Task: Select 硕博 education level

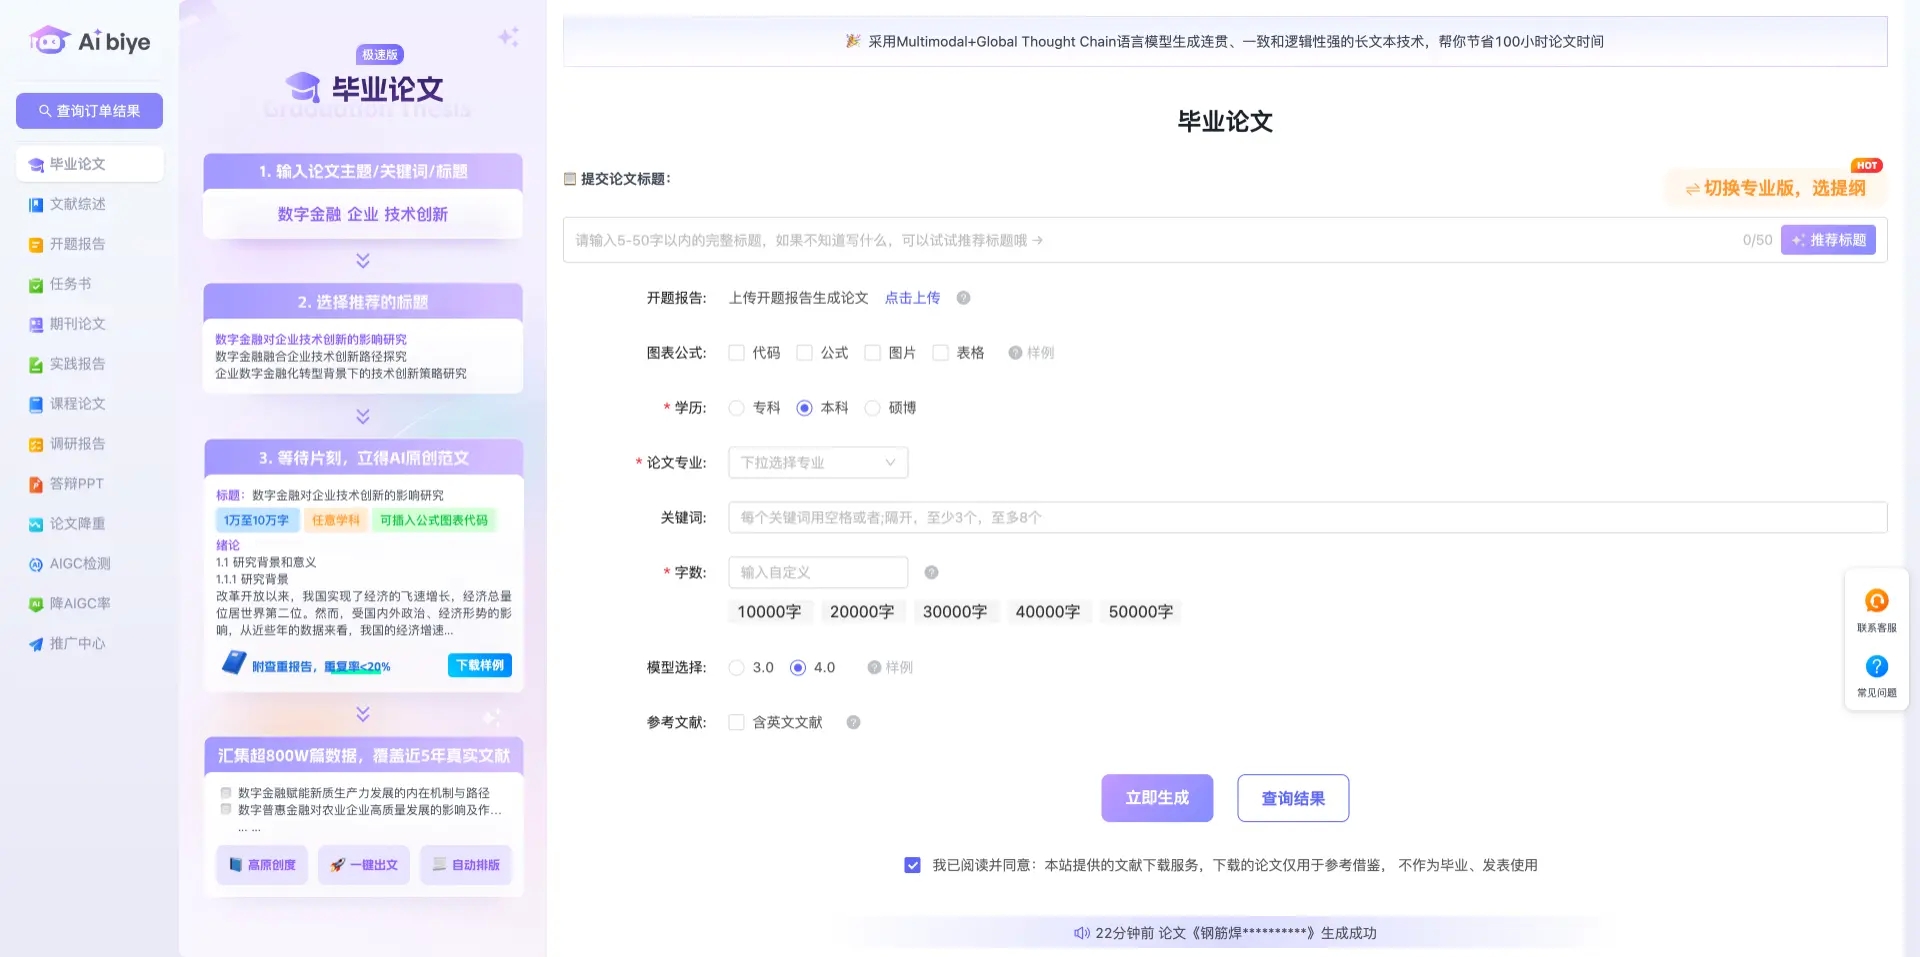Action: click(871, 407)
